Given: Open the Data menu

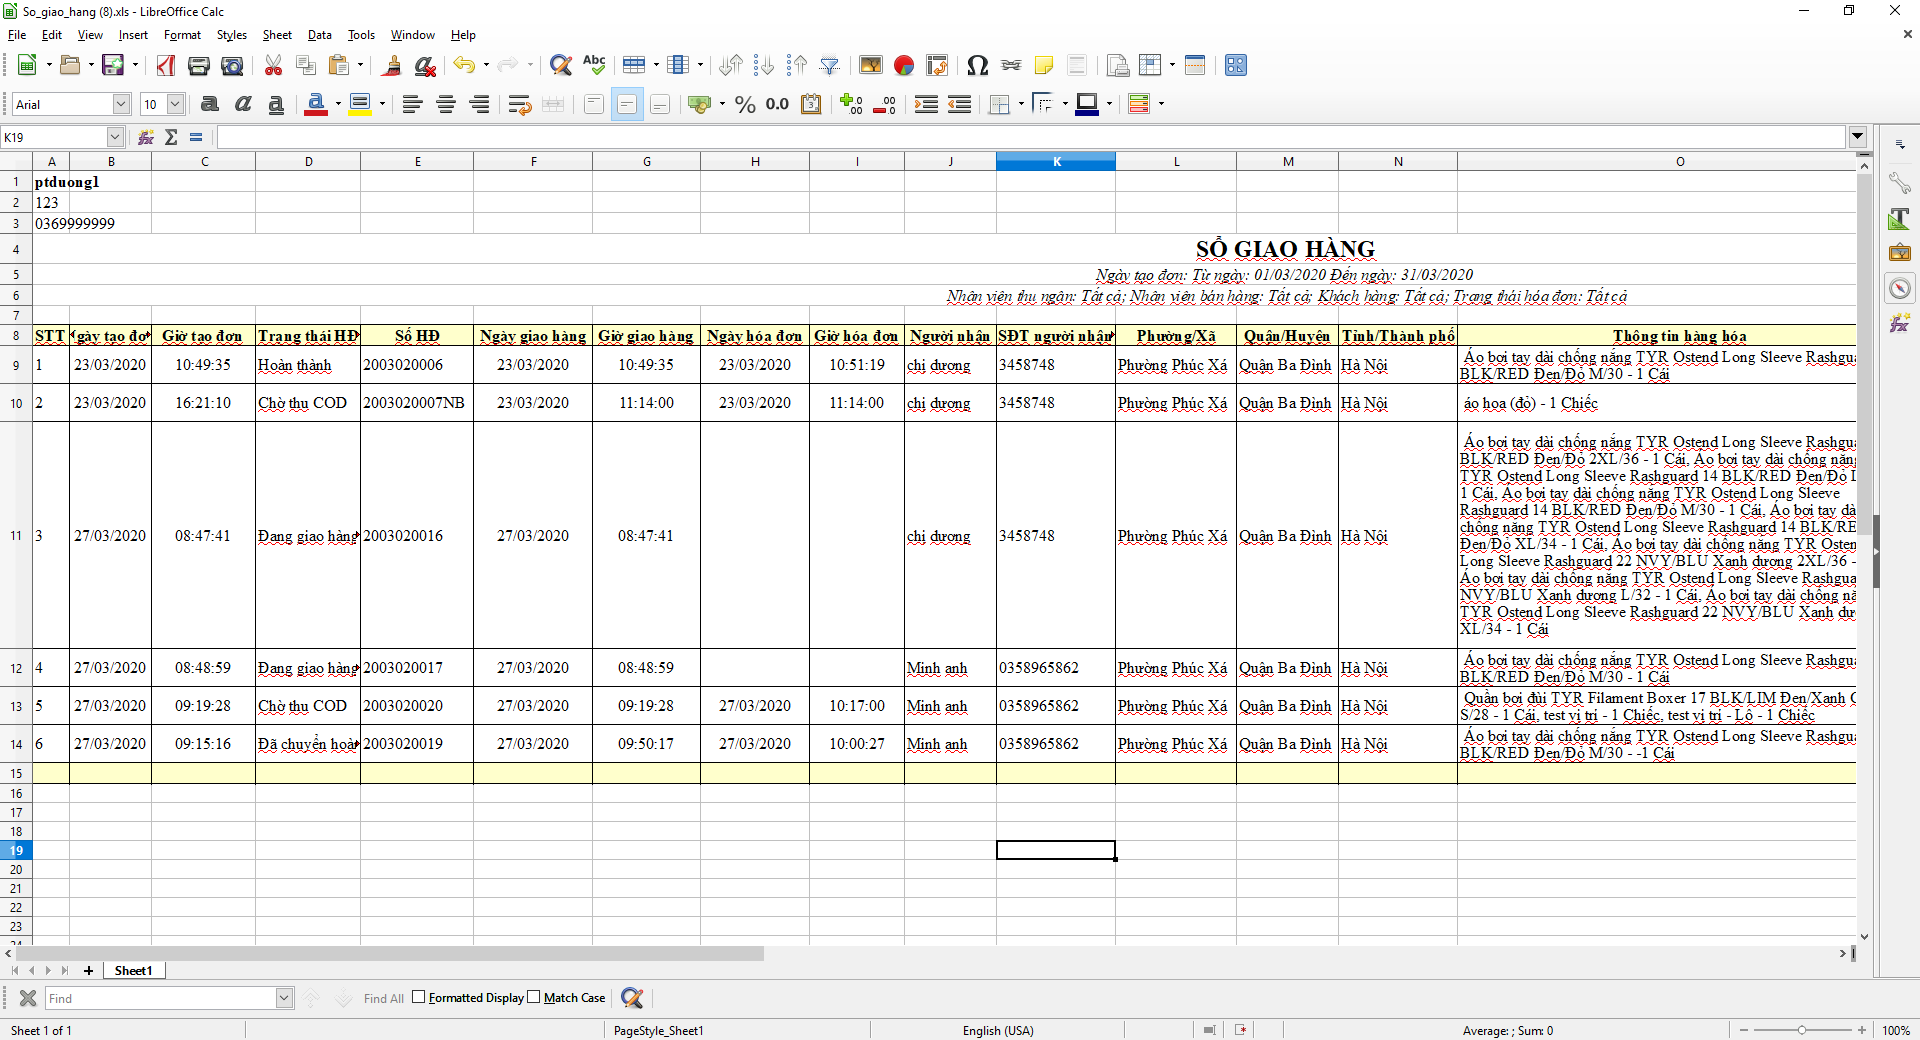Looking at the screenshot, I should pos(319,35).
